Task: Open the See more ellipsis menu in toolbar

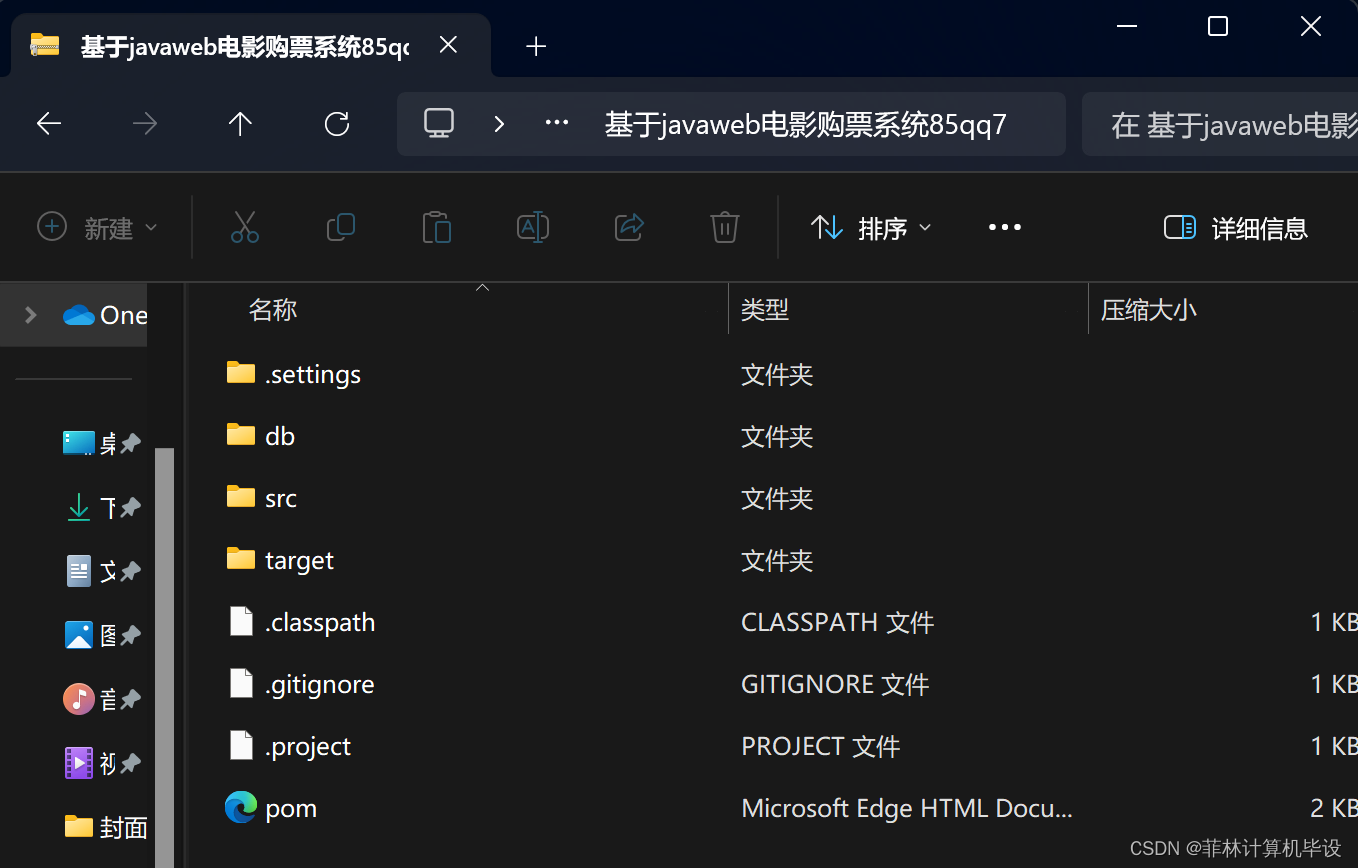Action: point(1005,228)
